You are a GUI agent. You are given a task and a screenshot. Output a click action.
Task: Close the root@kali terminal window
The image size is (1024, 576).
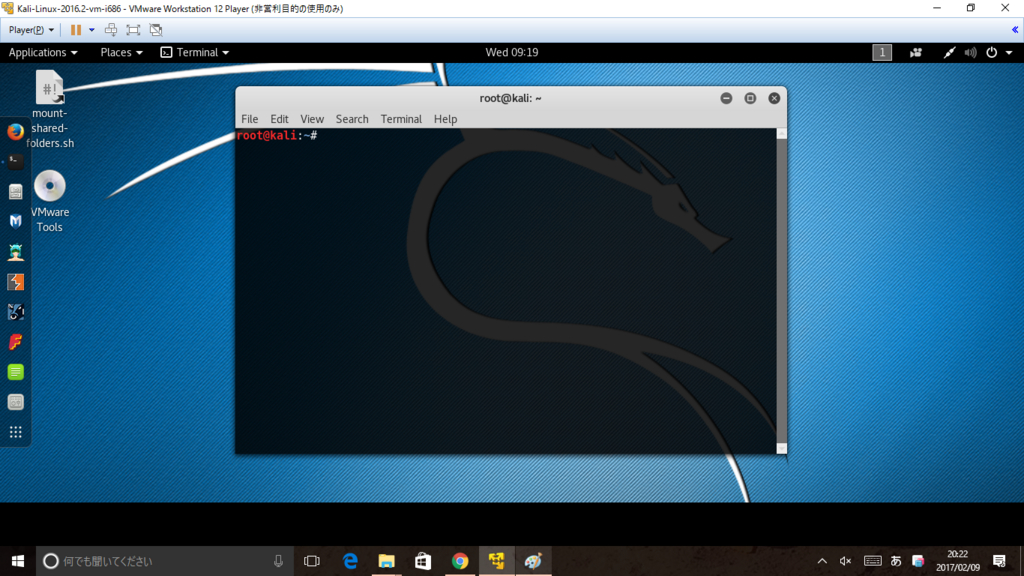click(774, 98)
